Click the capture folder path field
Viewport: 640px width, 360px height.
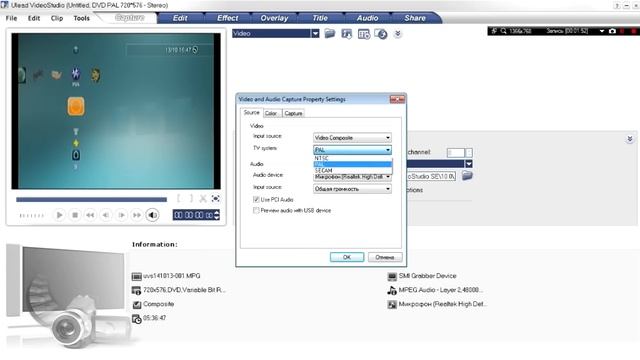coord(431,176)
